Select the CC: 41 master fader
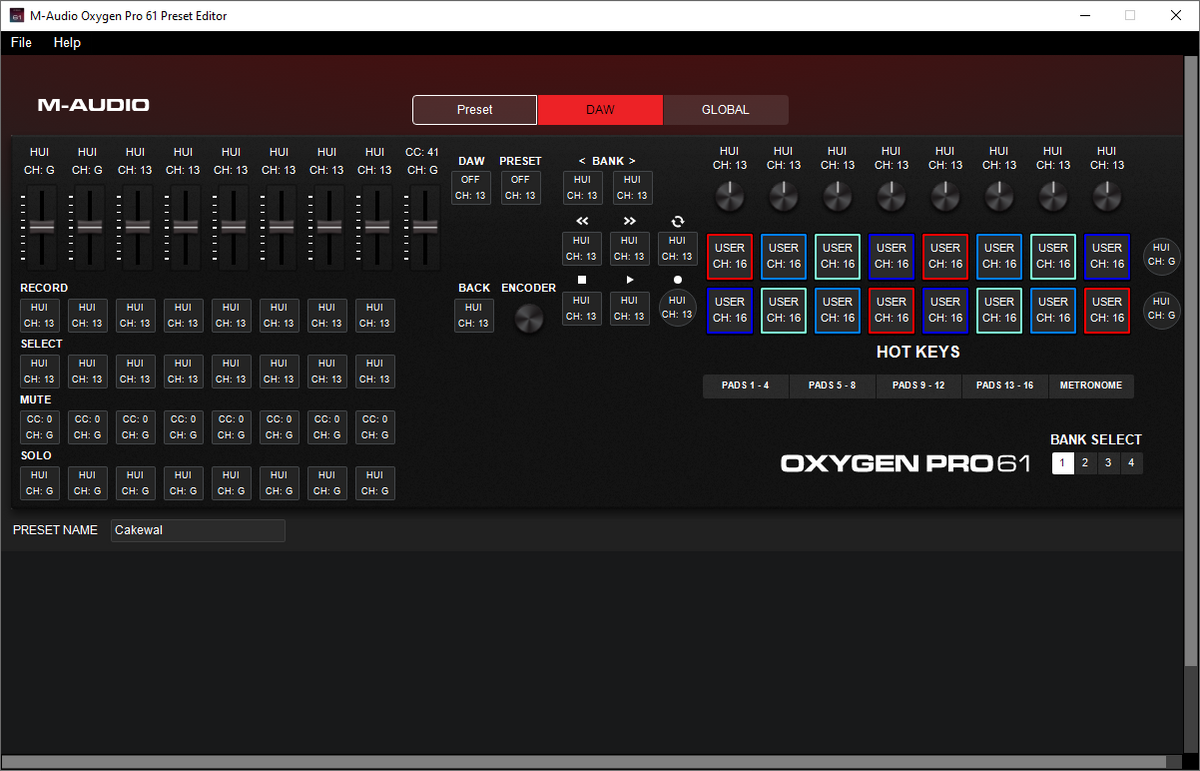Screen dimensions: 1200x771 pyautogui.click(x=425, y=227)
